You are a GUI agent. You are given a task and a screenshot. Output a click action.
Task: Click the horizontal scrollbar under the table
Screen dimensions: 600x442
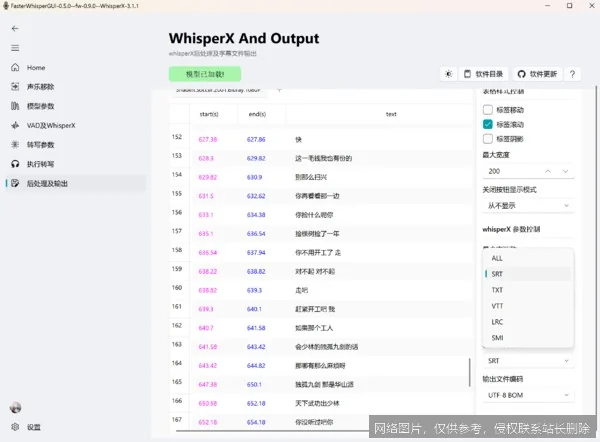pyautogui.click(x=272, y=431)
